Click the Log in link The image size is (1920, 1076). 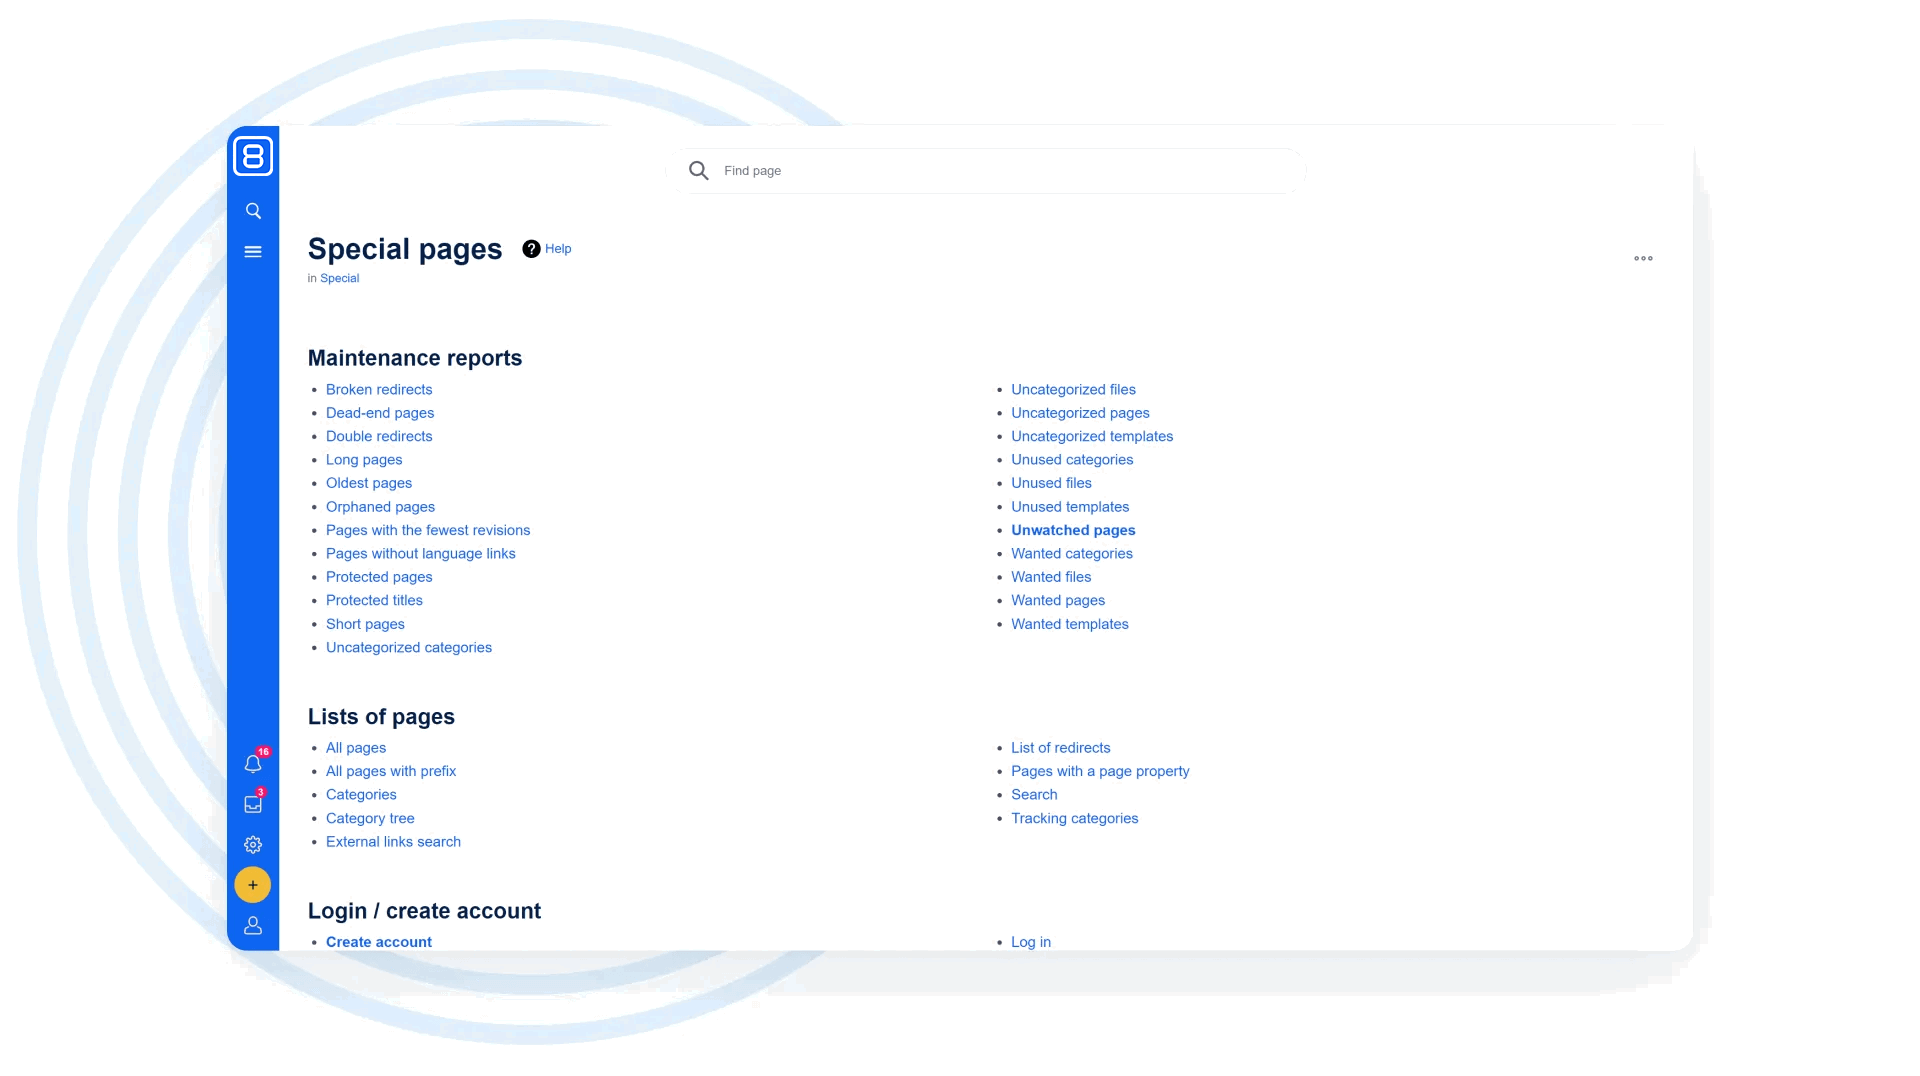click(x=1031, y=942)
